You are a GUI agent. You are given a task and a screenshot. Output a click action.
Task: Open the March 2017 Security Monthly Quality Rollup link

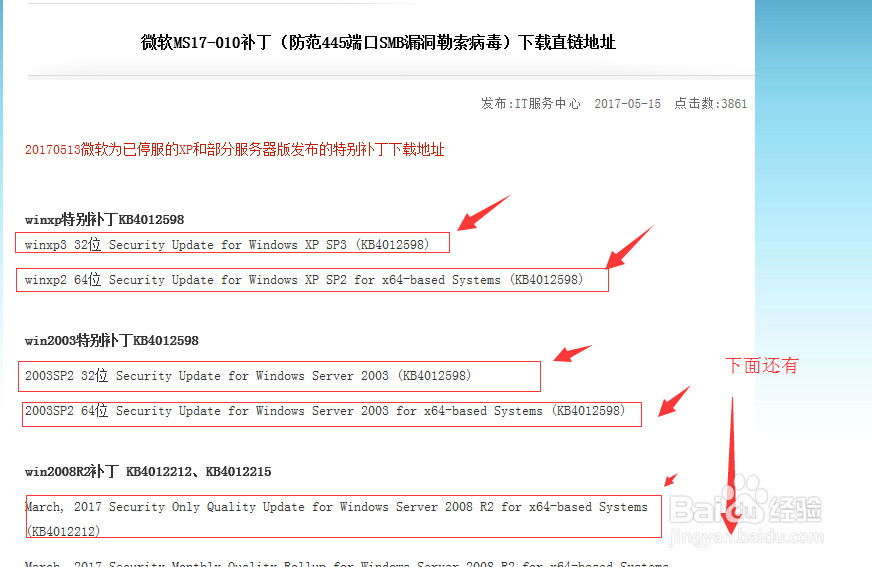[346, 563]
